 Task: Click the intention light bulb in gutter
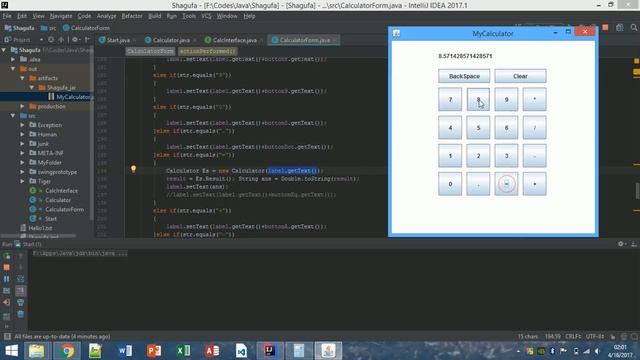pyautogui.click(x=133, y=169)
